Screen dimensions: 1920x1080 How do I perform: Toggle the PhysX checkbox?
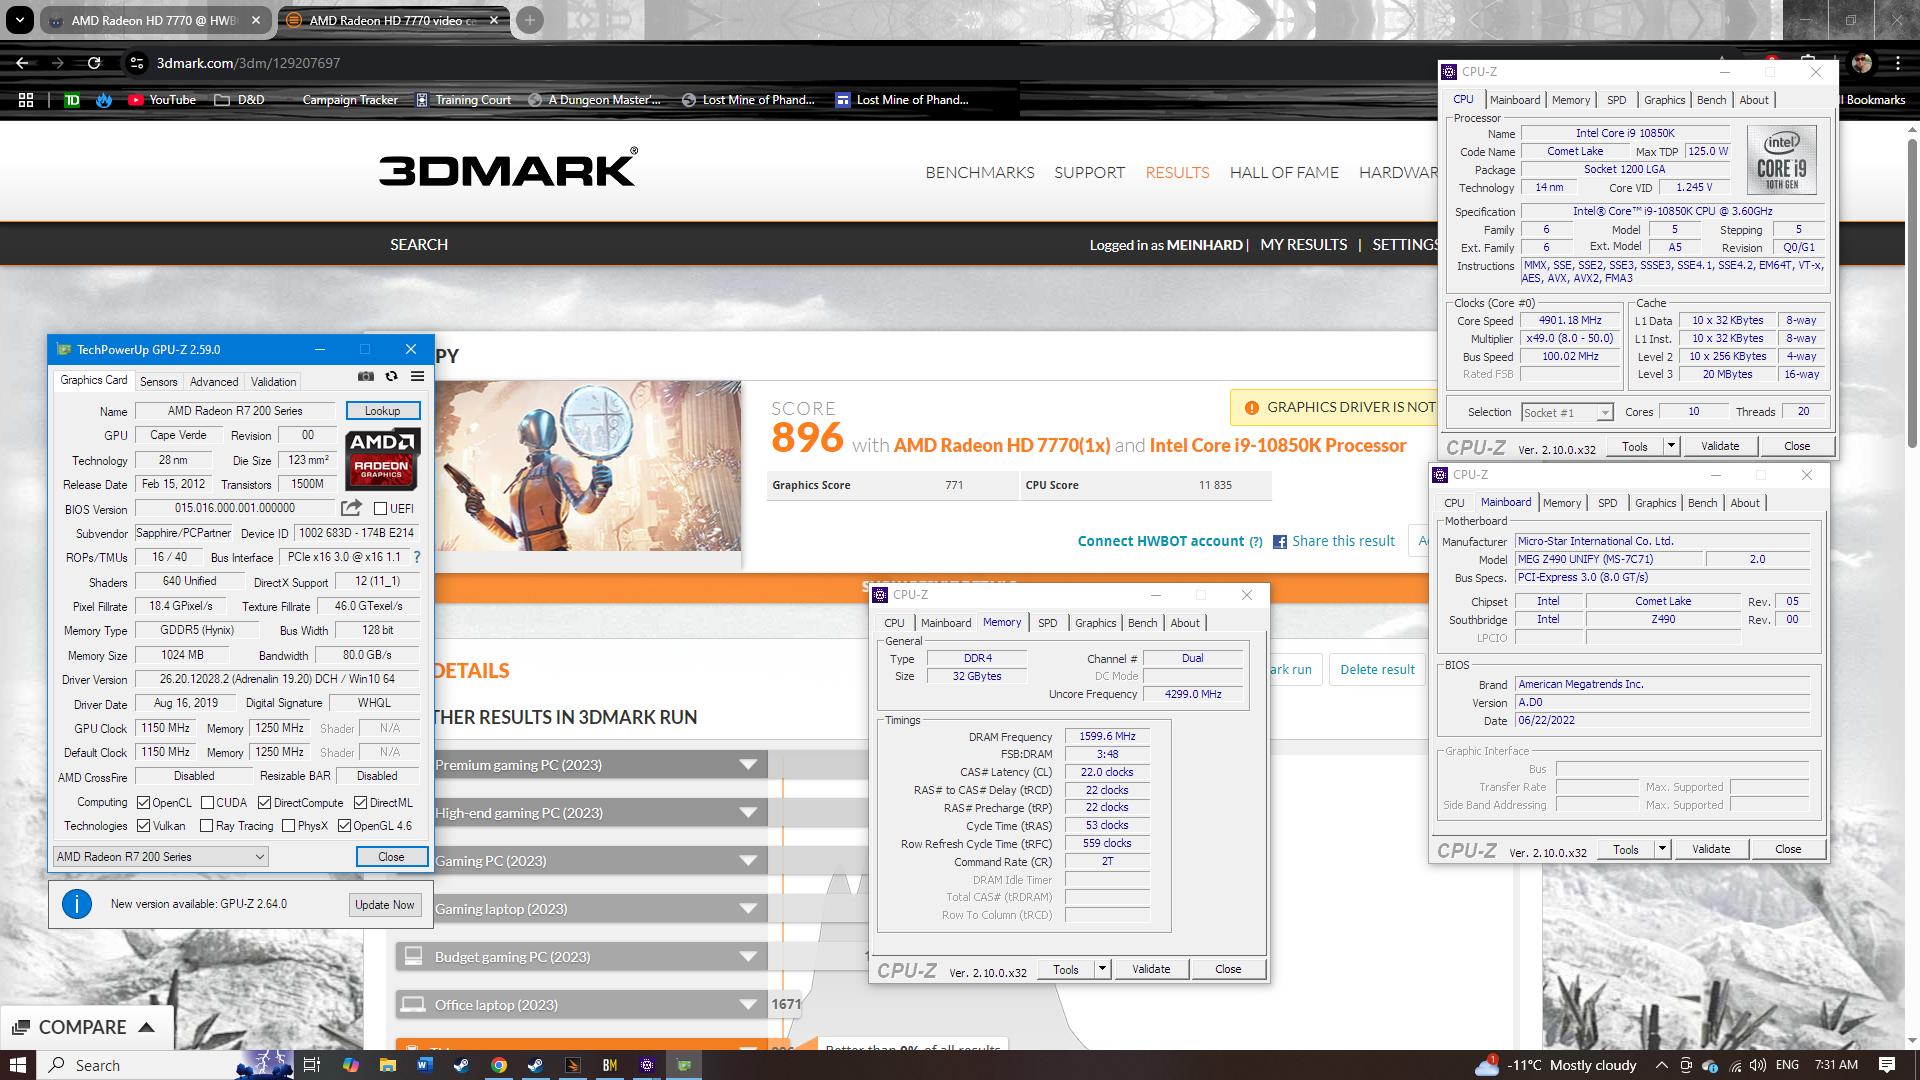point(288,826)
